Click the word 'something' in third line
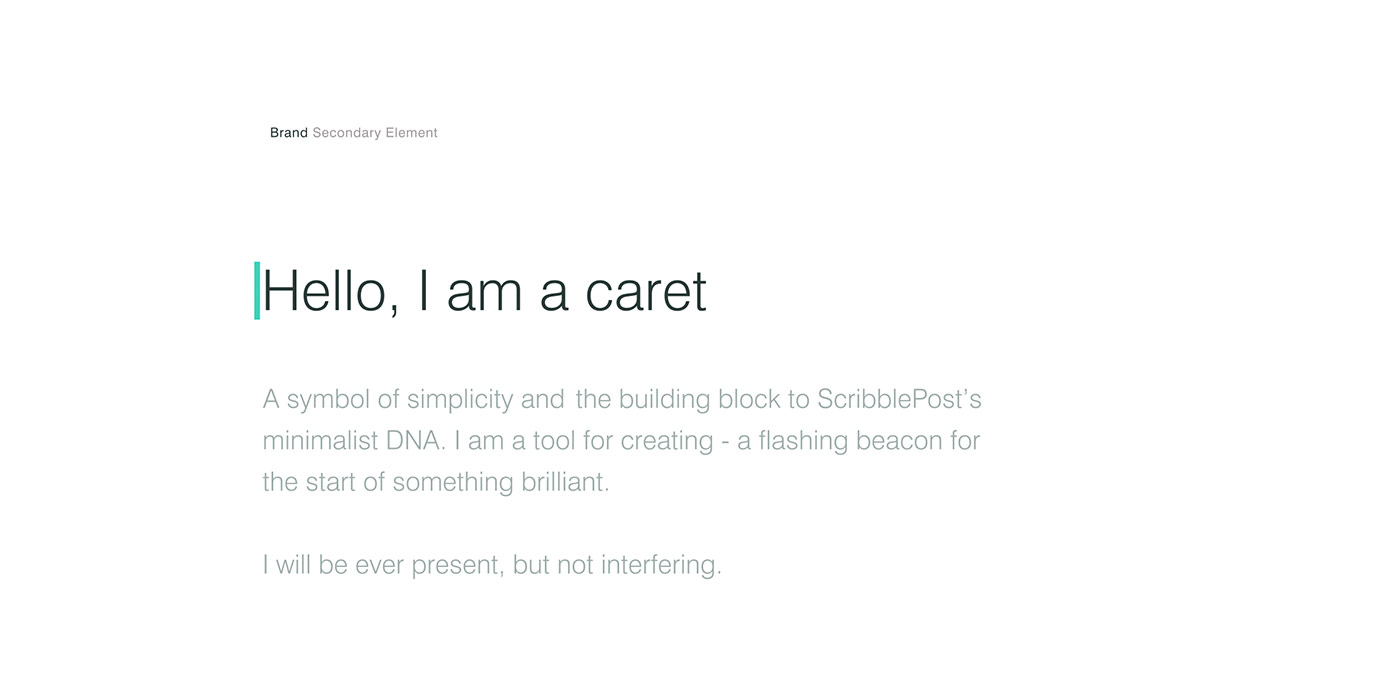Screen dimensions: 1400x700 pyautogui.click(x=453, y=484)
